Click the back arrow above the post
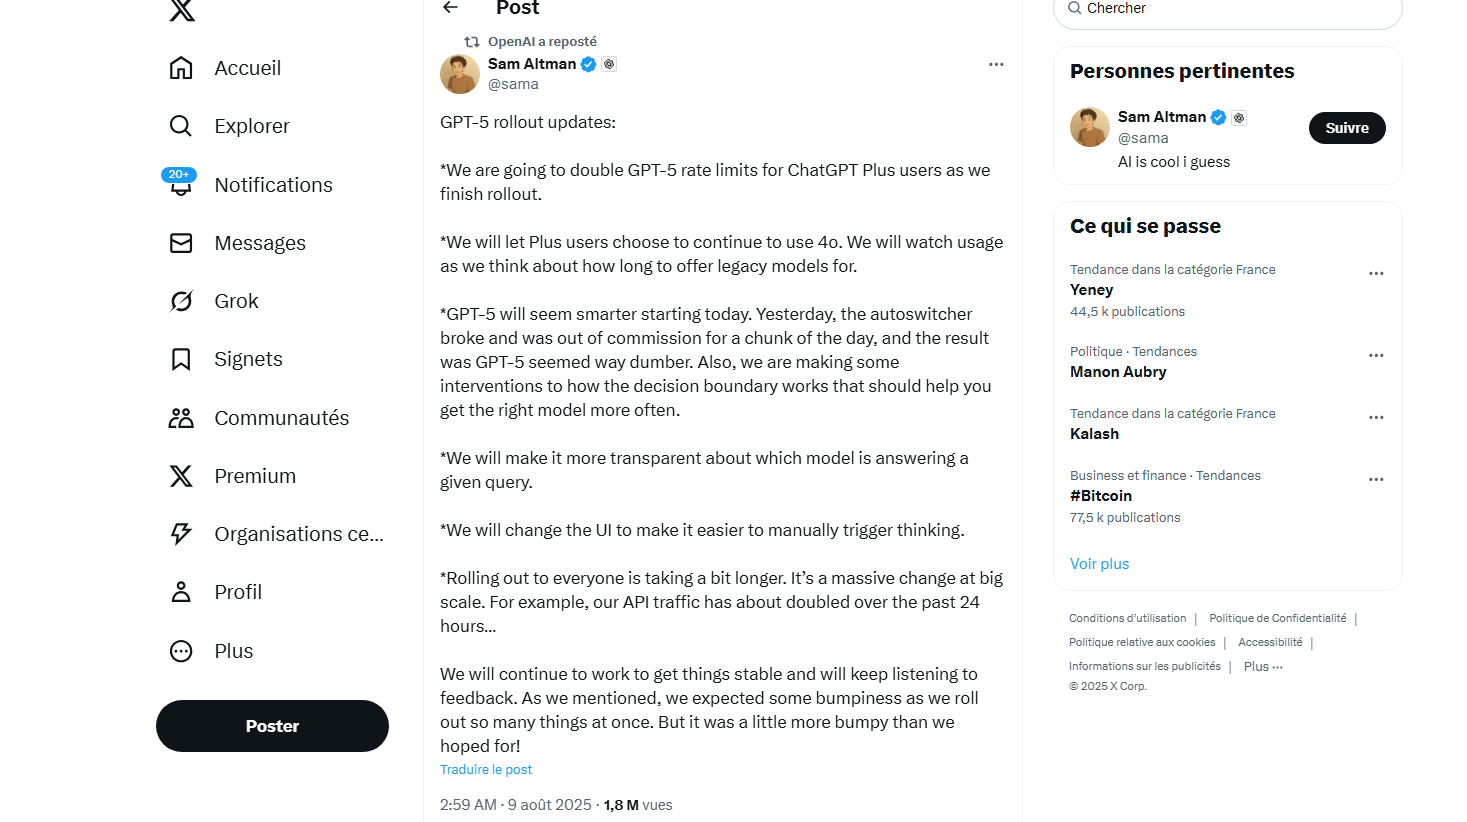Viewport: 1467px width, 822px height. point(450,8)
